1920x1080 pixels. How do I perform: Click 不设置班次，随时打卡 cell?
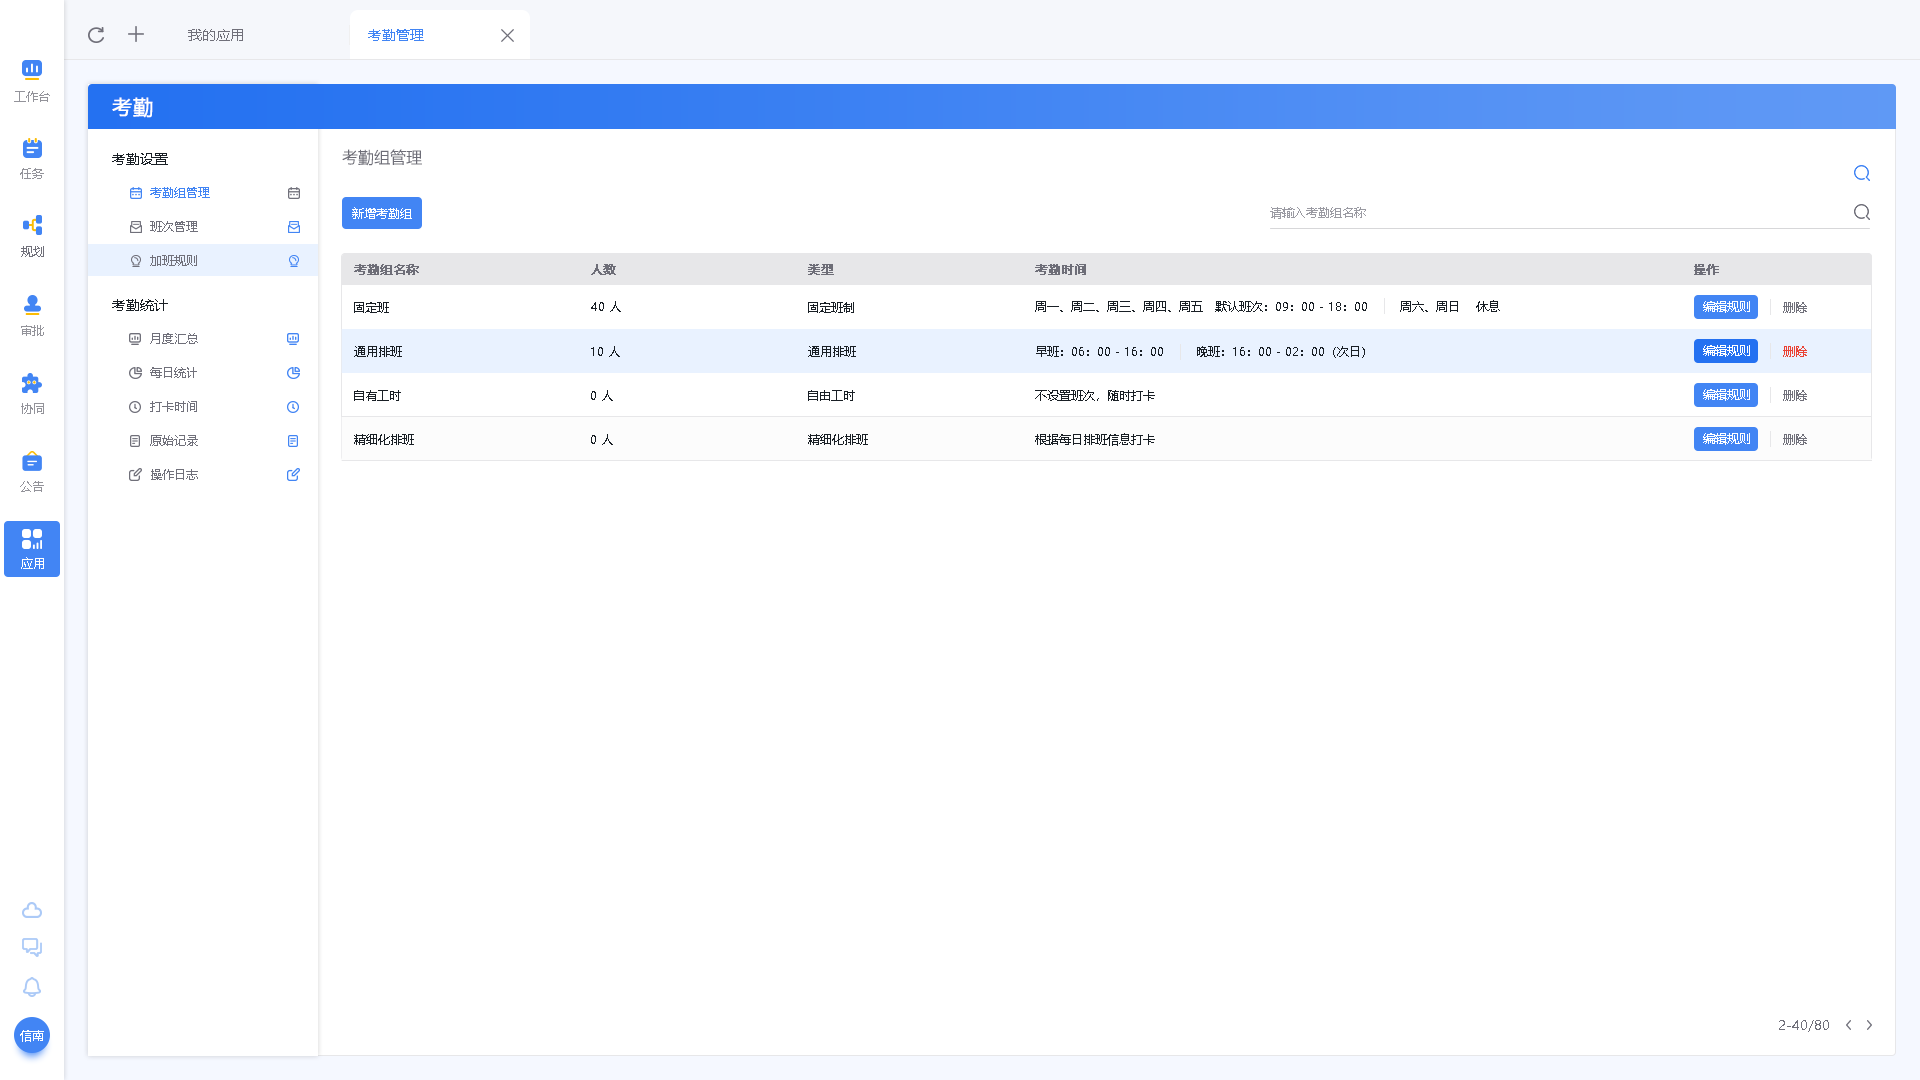coord(1095,395)
